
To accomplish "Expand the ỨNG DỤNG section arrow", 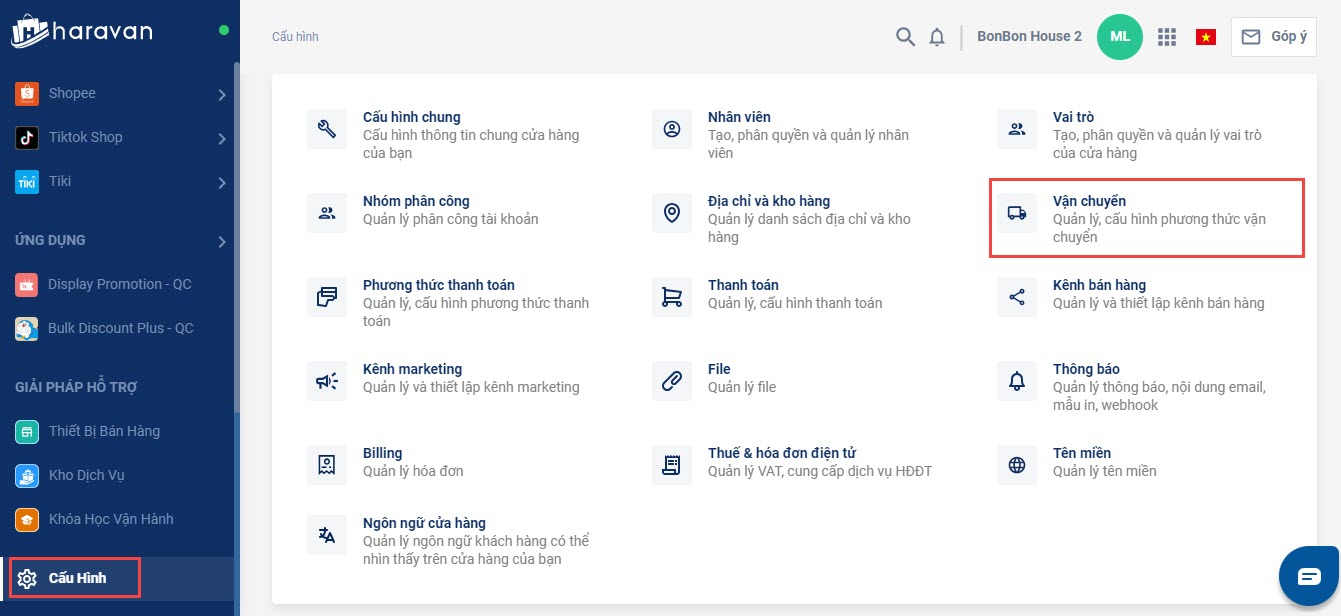I will [x=222, y=241].
